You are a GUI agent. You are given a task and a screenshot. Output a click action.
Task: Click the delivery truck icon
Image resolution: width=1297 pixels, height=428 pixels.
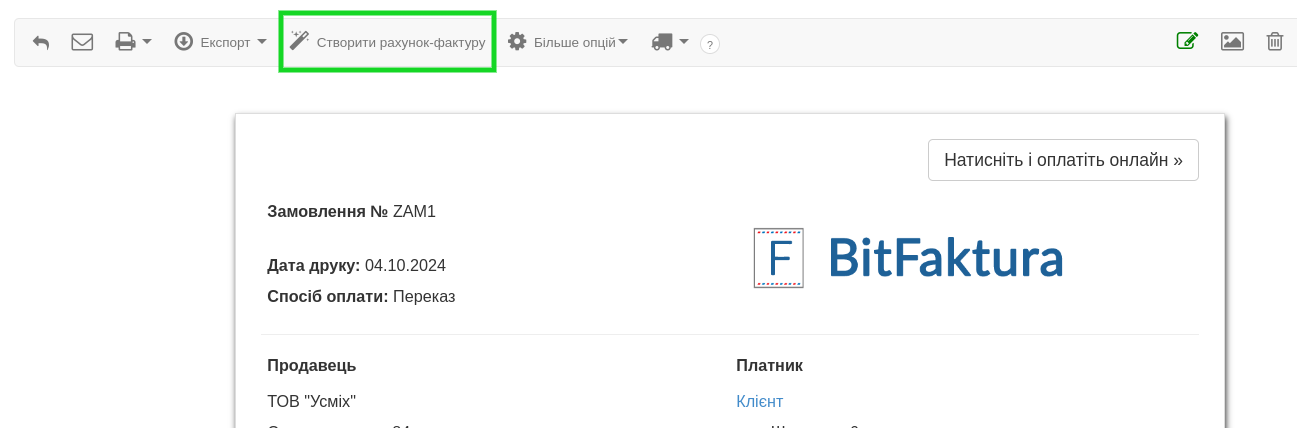click(662, 42)
